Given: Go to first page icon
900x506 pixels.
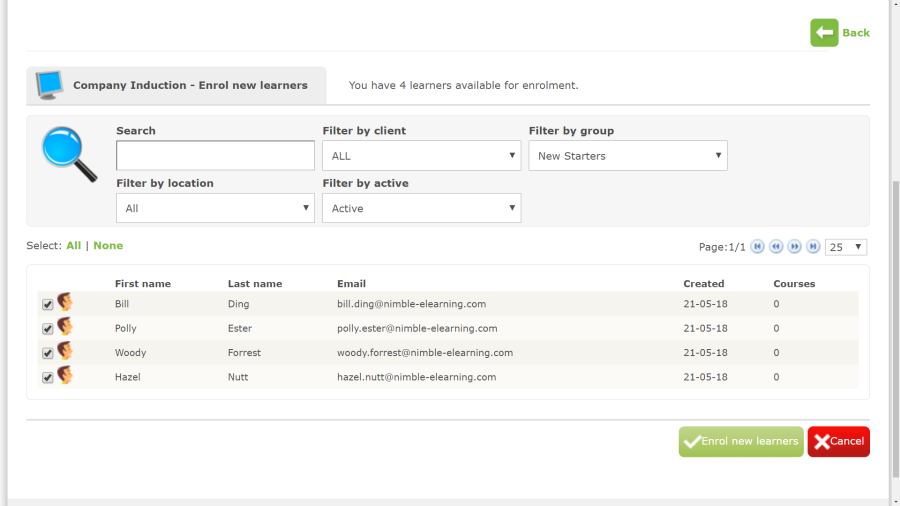Looking at the screenshot, I should [758, 247].
